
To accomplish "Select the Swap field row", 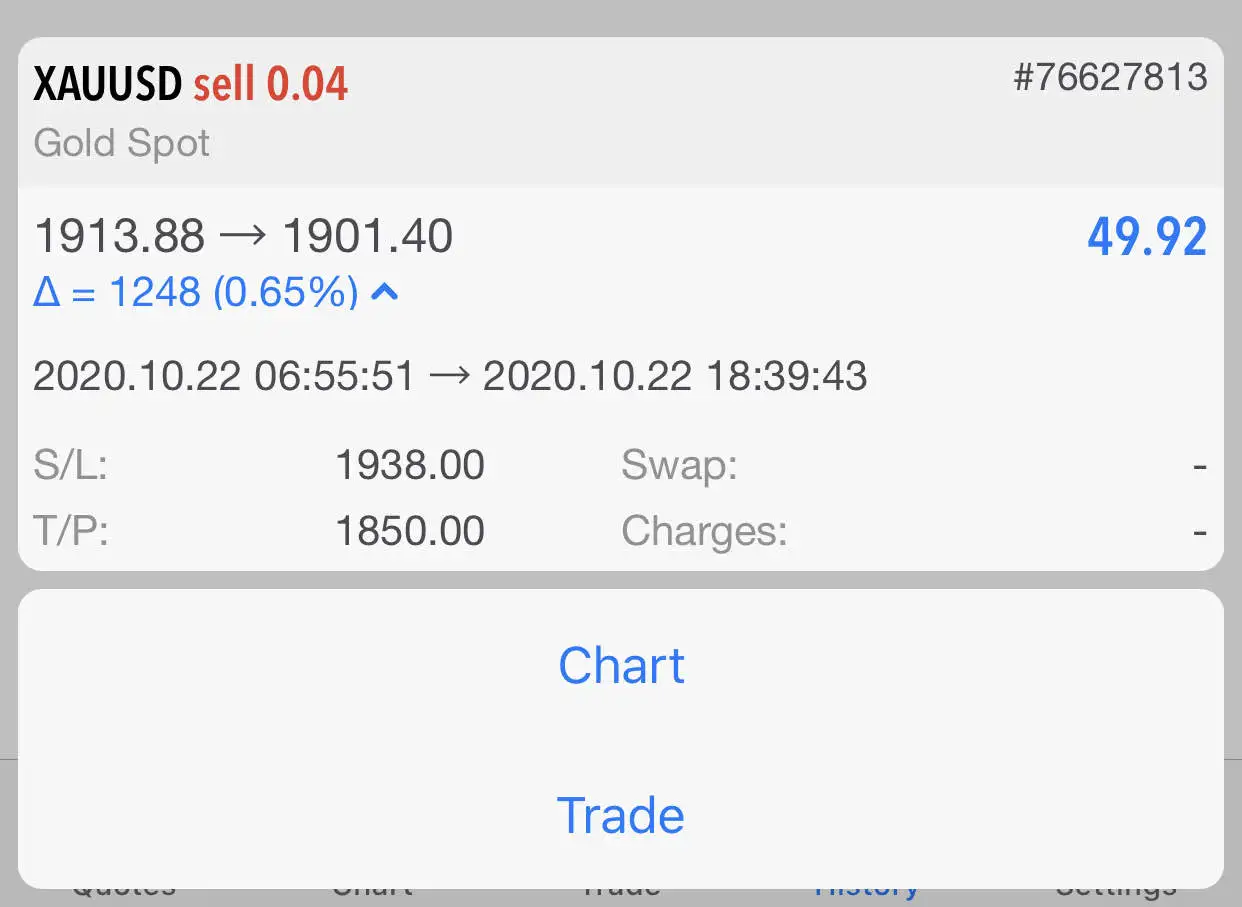I will [x=914, y=465].
